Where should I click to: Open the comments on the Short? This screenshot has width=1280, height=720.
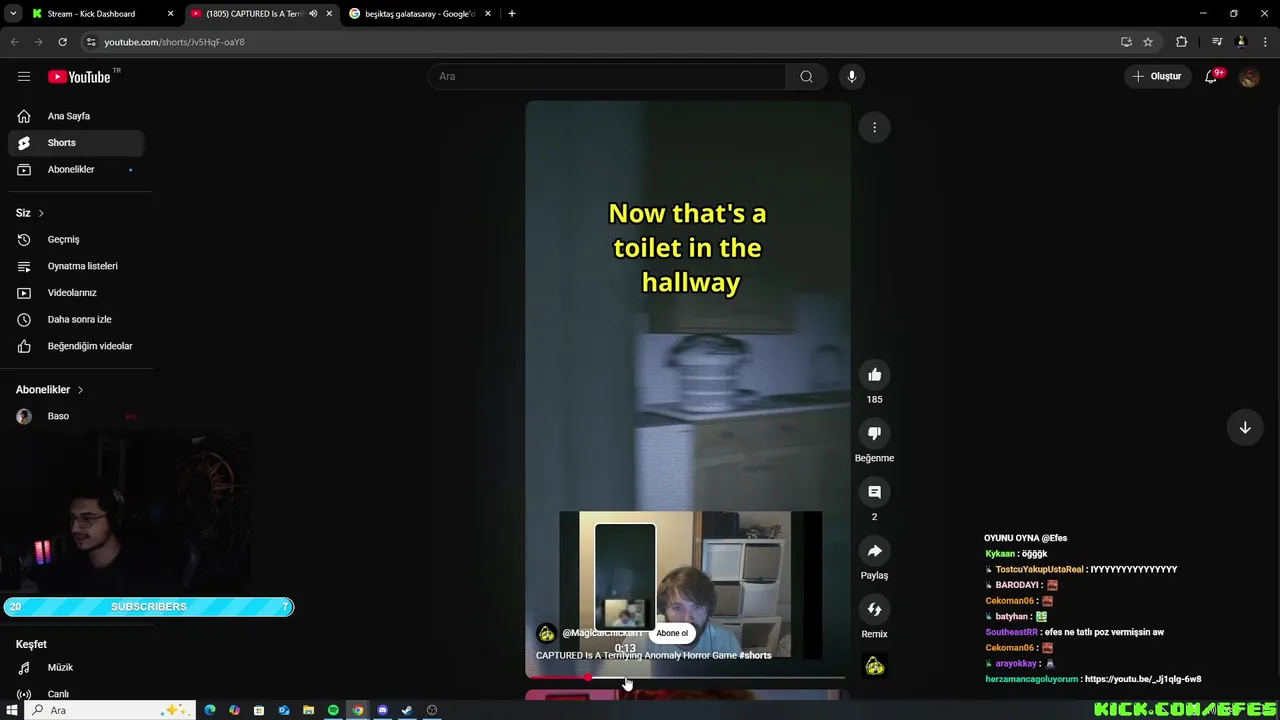coord(874,492)
